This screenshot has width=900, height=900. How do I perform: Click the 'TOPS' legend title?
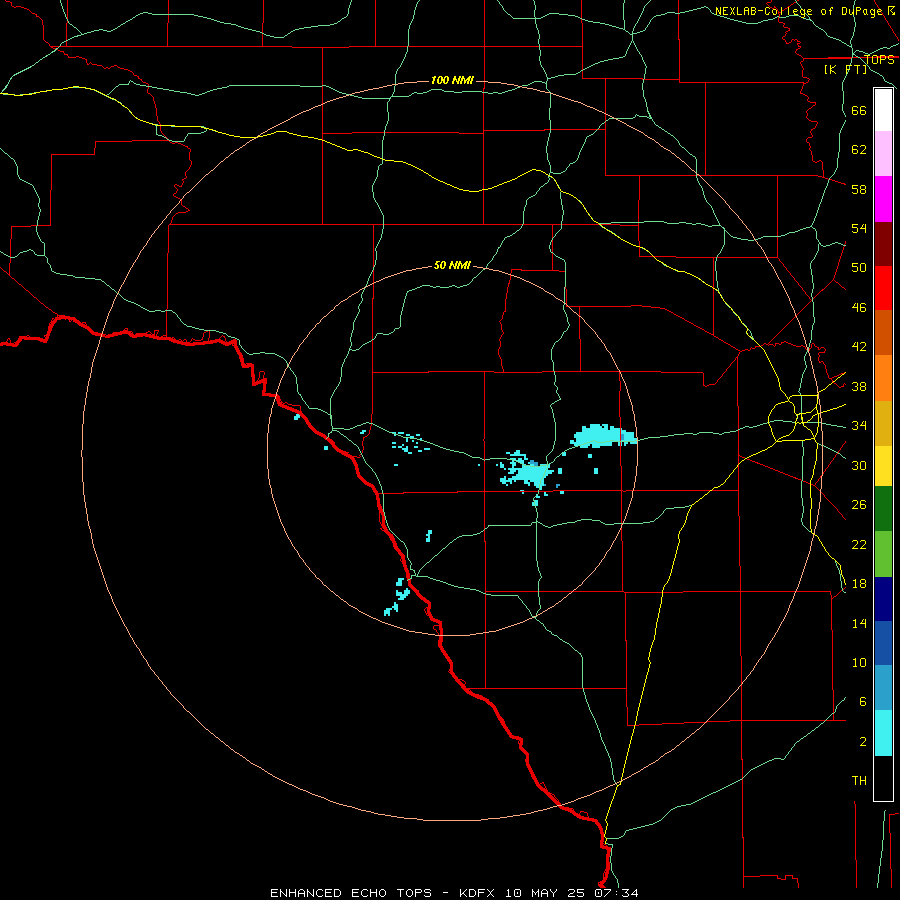tap(879, 60)
